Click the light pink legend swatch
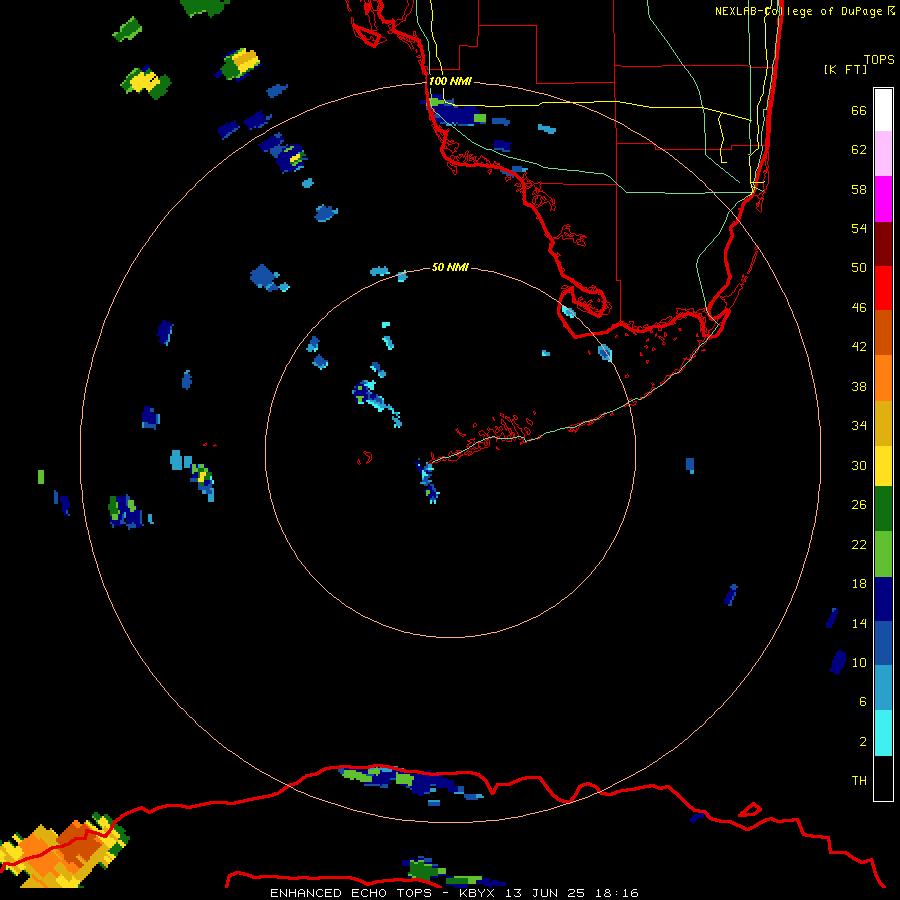 click(x=883, y=153)
